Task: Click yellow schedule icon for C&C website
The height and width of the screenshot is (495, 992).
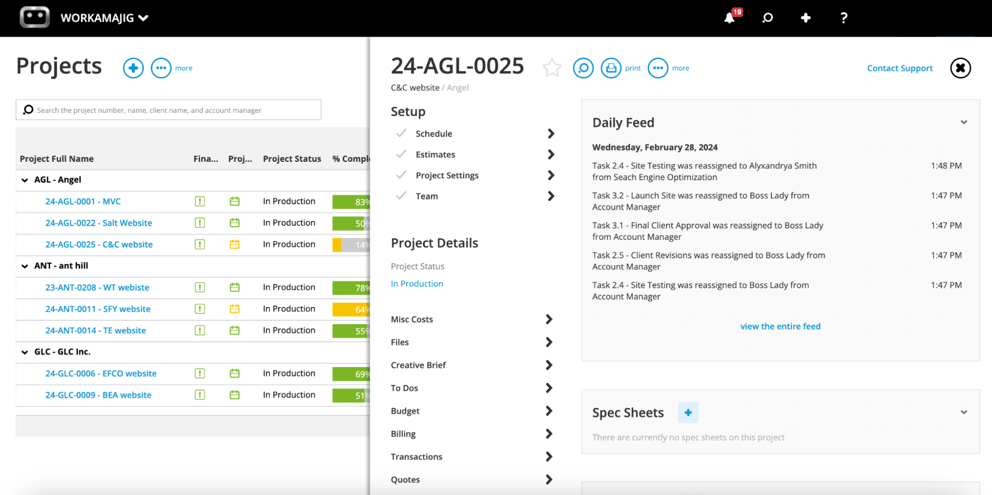Action: tap(235, 244)
